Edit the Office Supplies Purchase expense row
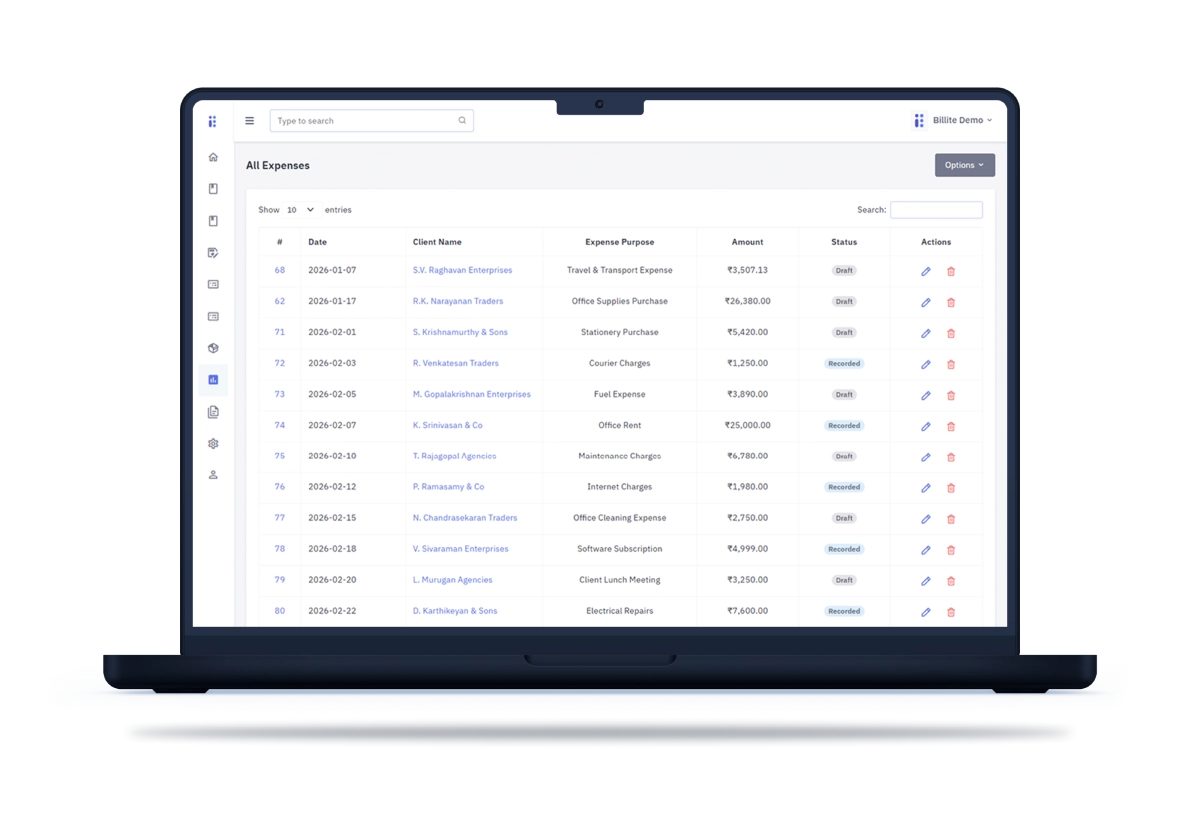The height and width of the screenshot is (814, 1200). [x=926, y=302]
